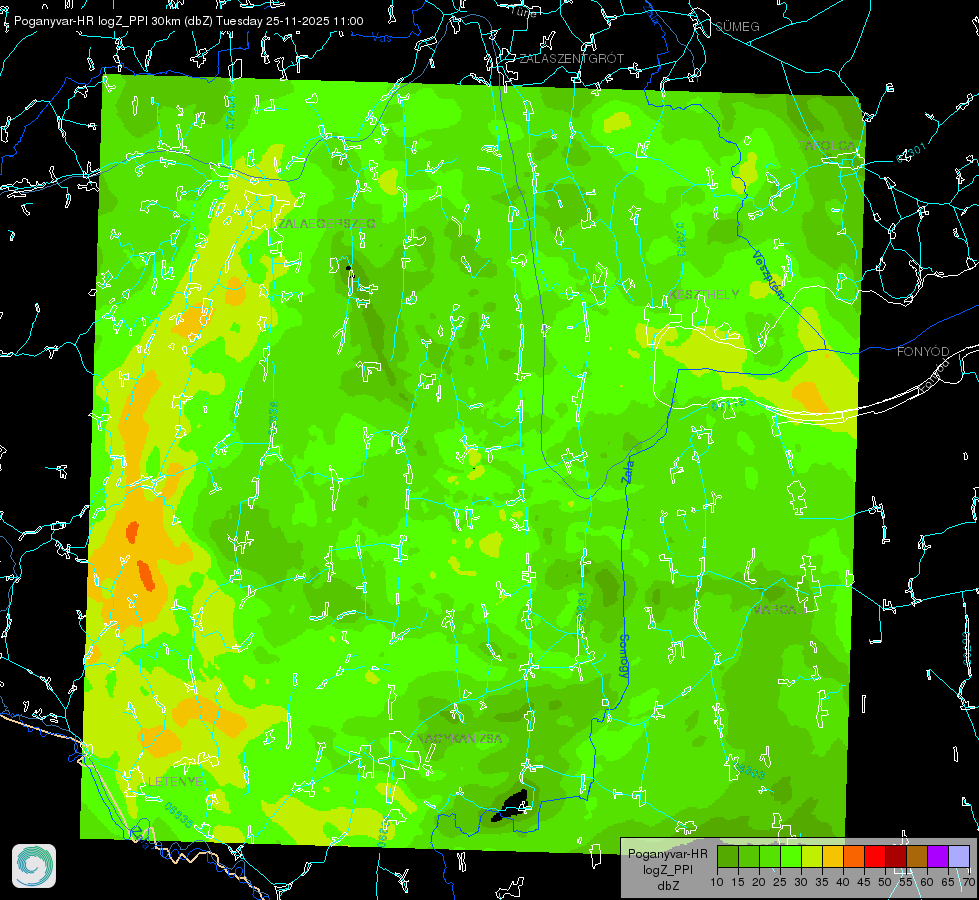Image resolution: width=979 pixels, height=900 pixels.
Task: Click the TAPOLCA town label
Action: (827, 146)
